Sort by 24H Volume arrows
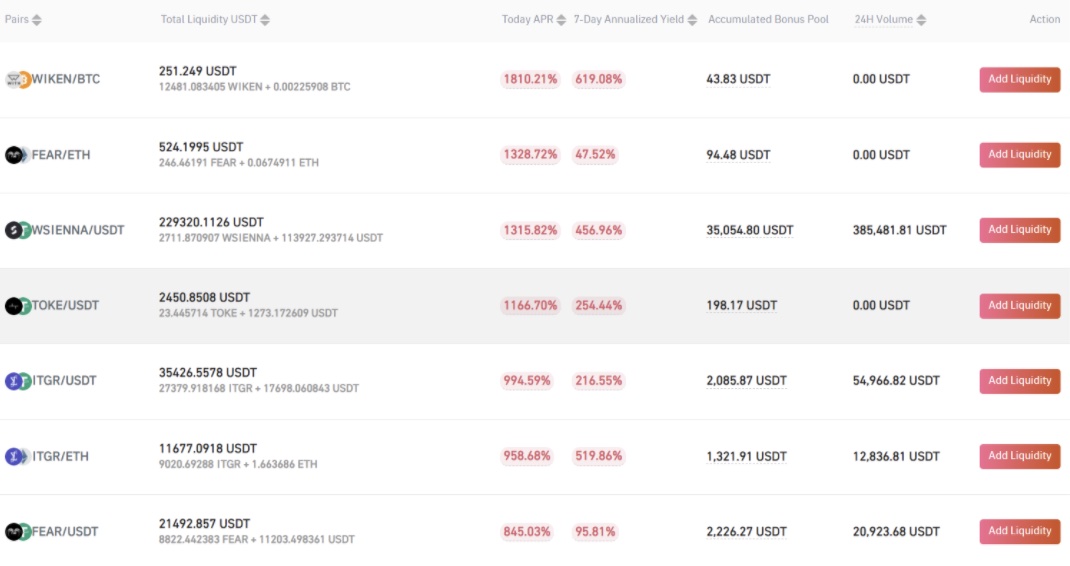 (921, 20)
